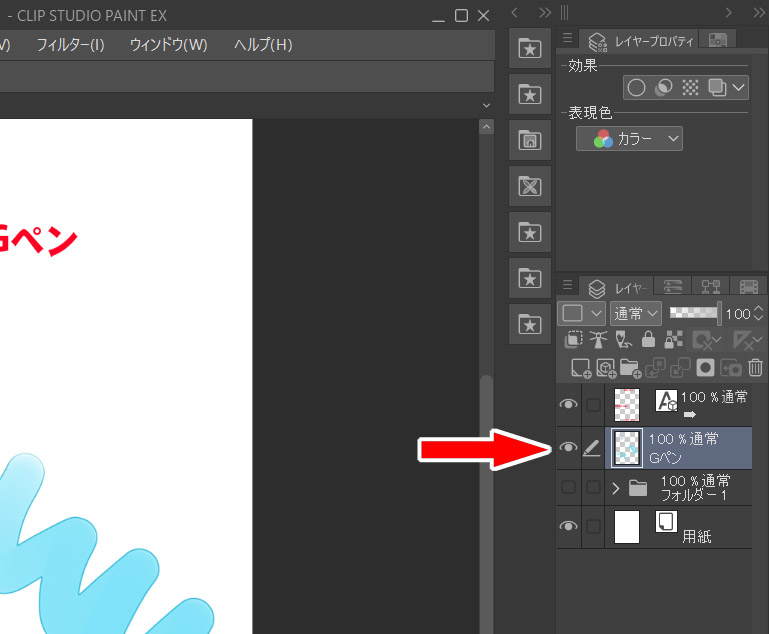Enable the tone effect dotted icon
This screenshot has width=769, height=634.
coord(690,88)
